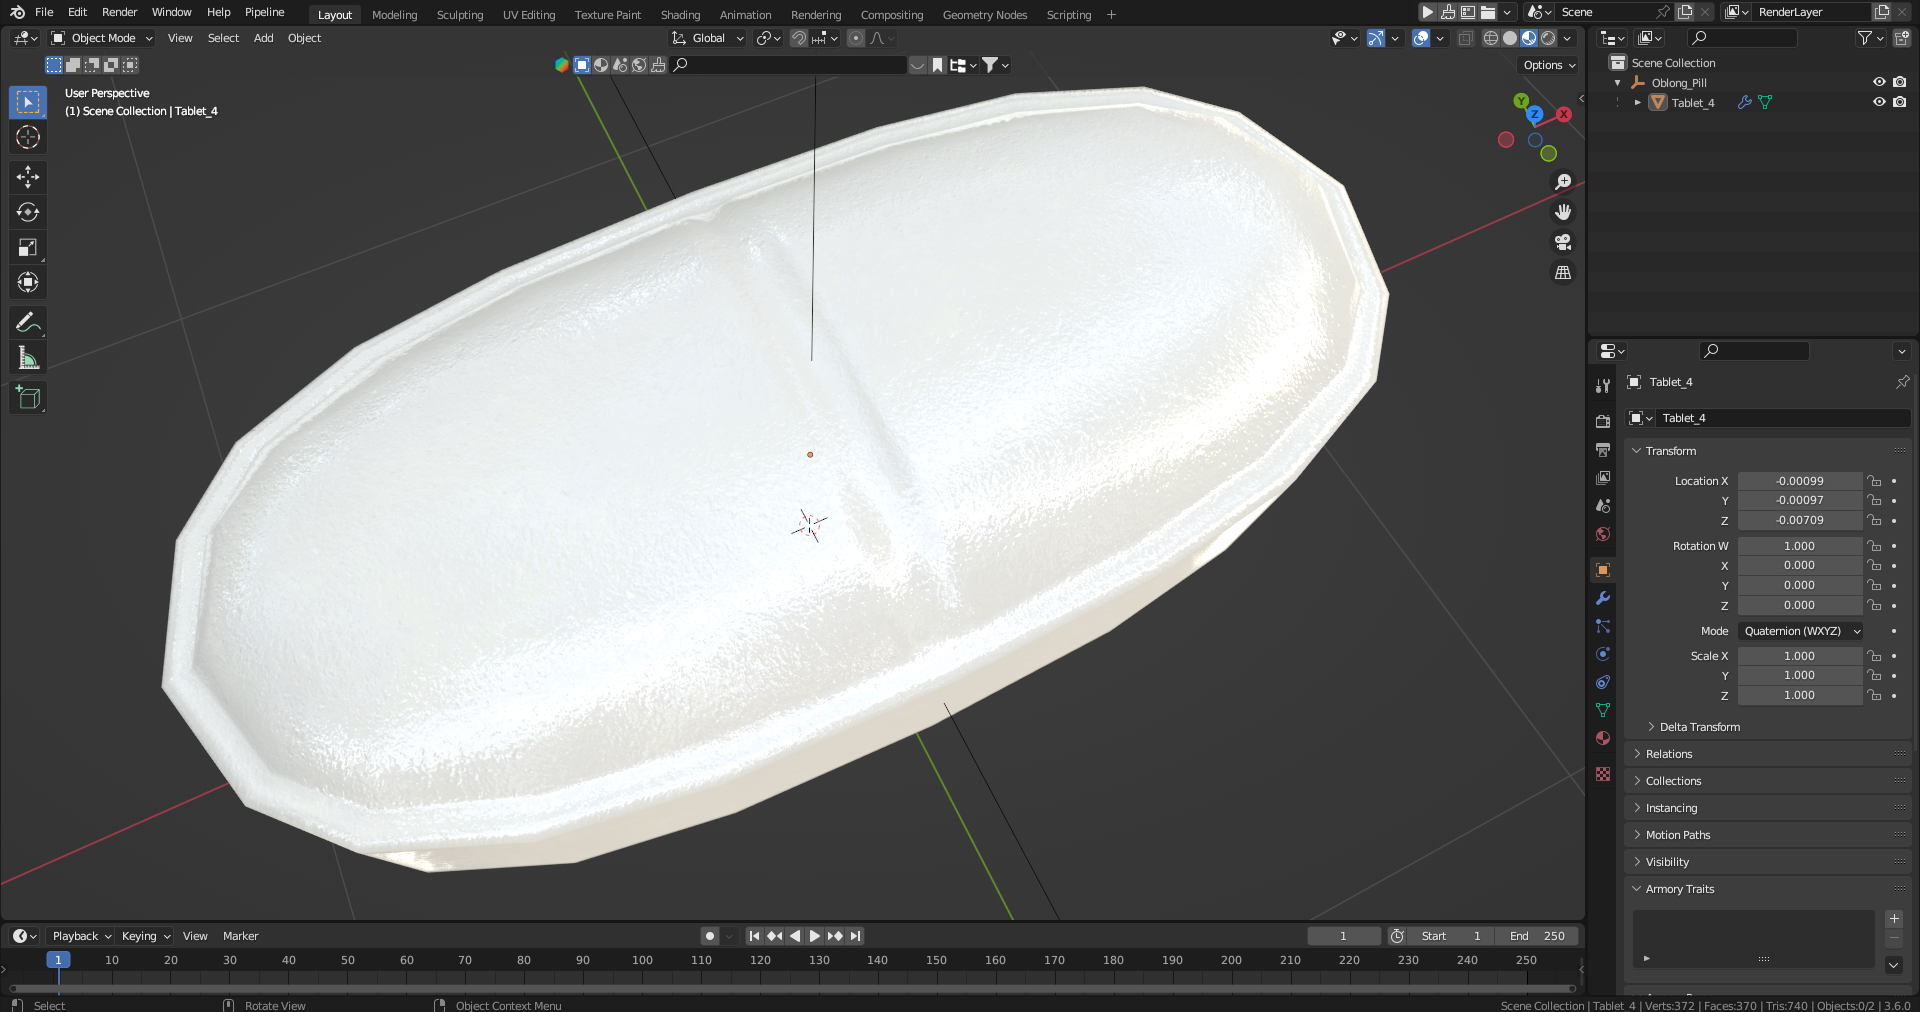
Task: Switch to the UV Editing workspace tab
Action: point(528,15)
